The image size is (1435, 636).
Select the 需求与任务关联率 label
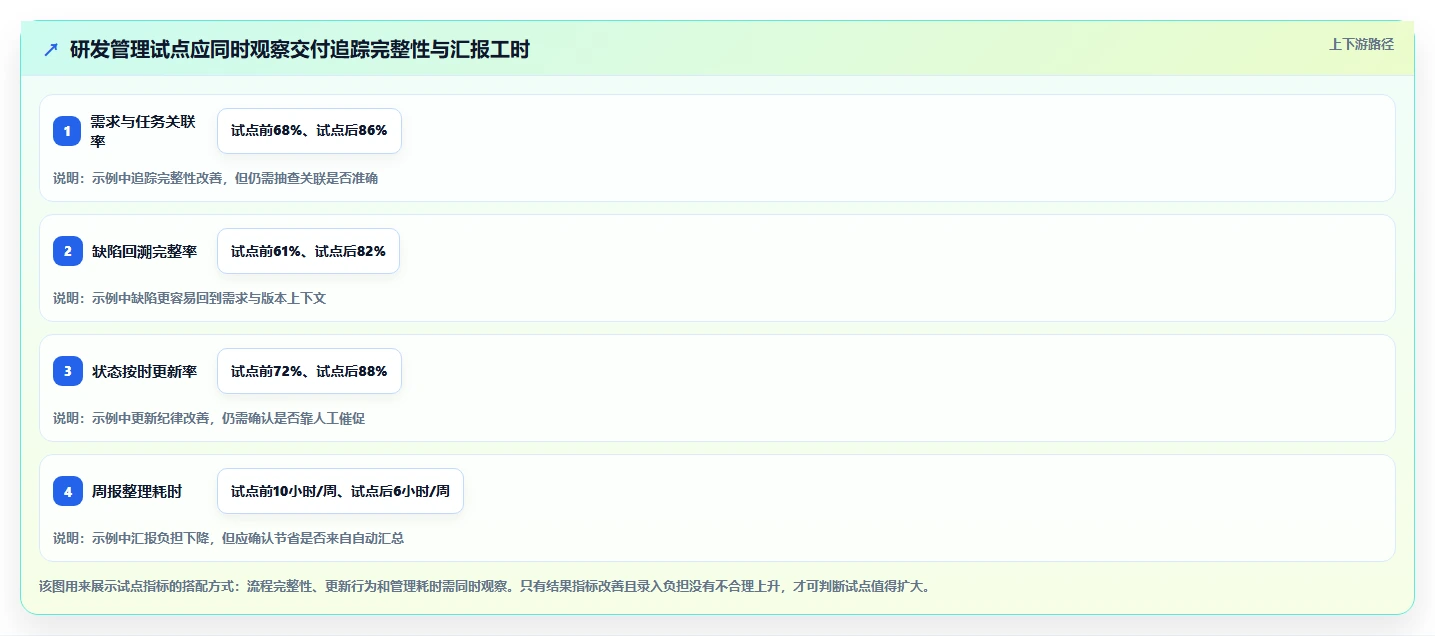144,131
